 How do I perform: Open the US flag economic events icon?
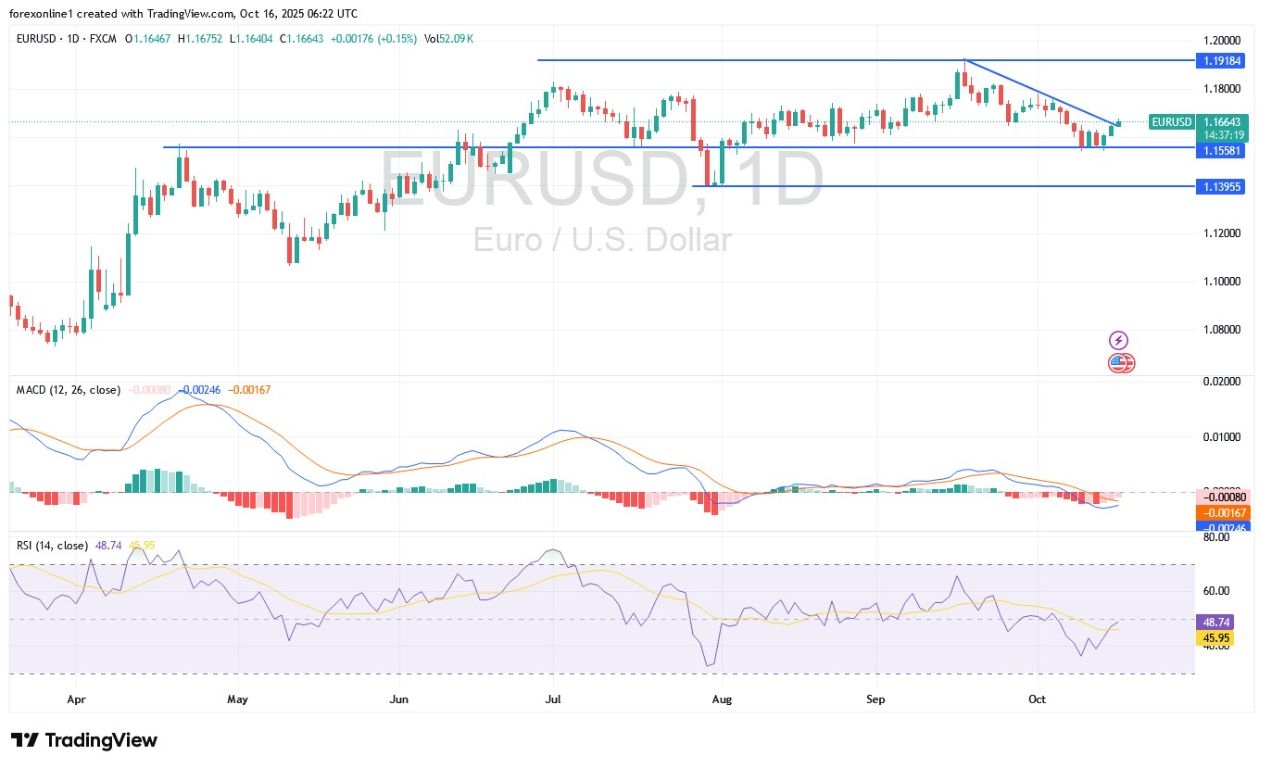point(1119,363)
